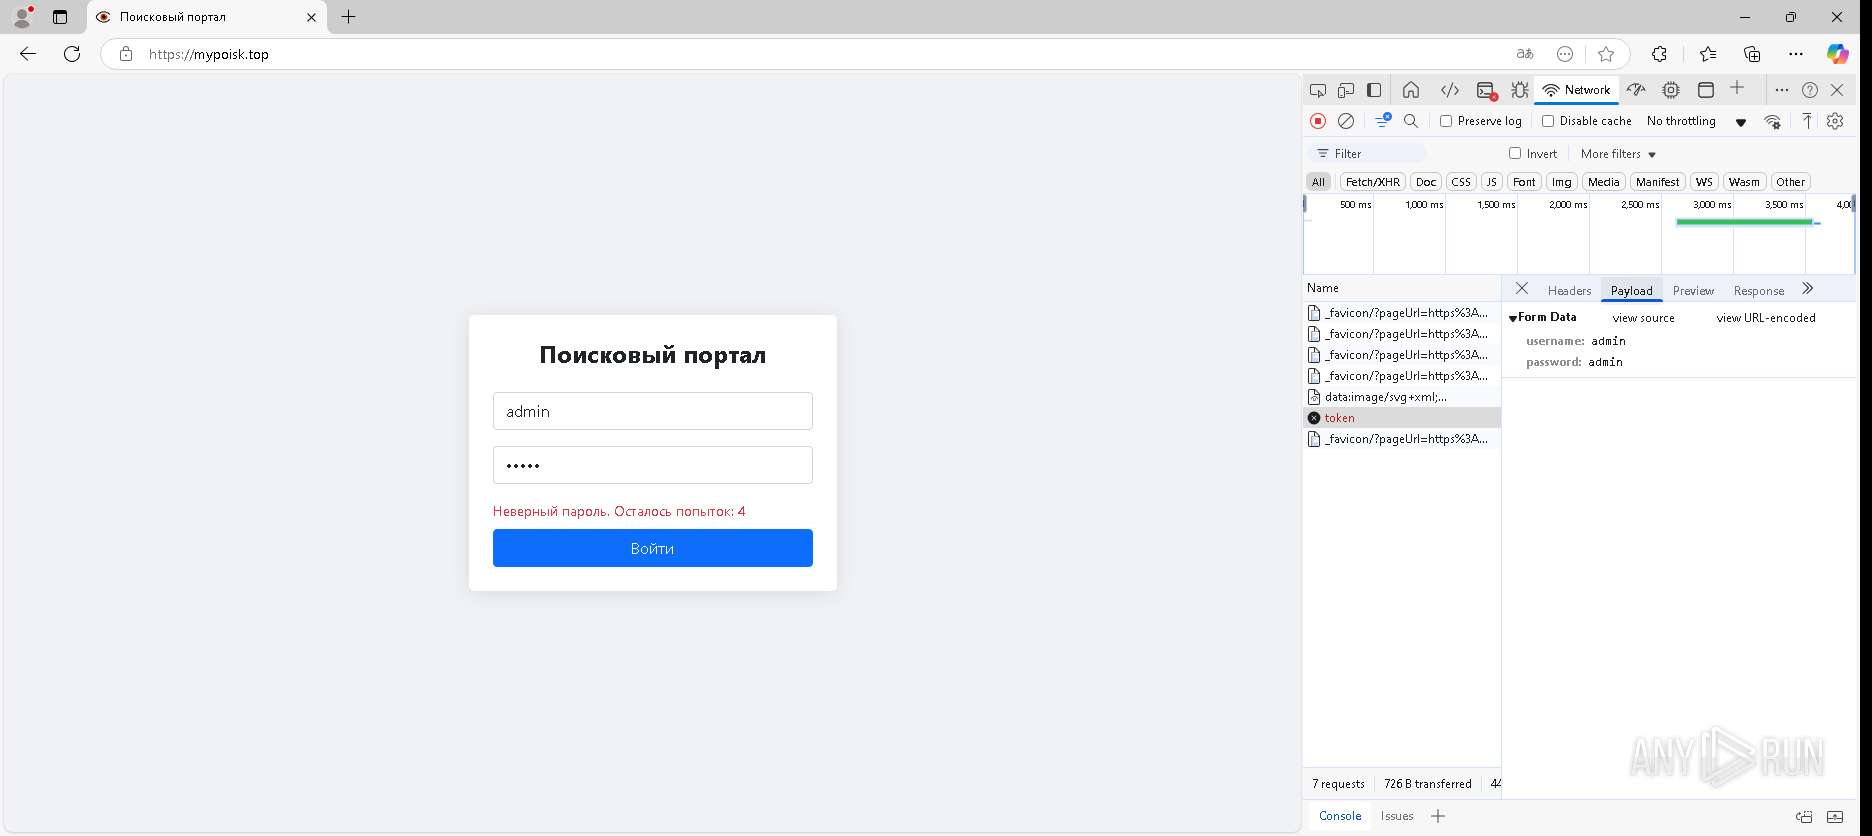Switch to the Headers tab

(x=1569, y=291)
